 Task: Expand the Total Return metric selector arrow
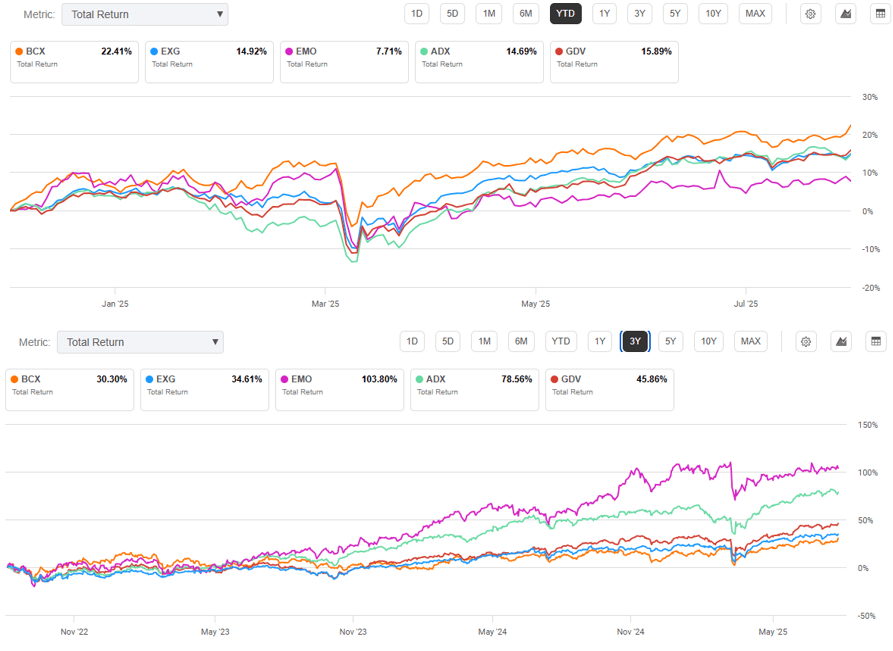tap(218, 14)
